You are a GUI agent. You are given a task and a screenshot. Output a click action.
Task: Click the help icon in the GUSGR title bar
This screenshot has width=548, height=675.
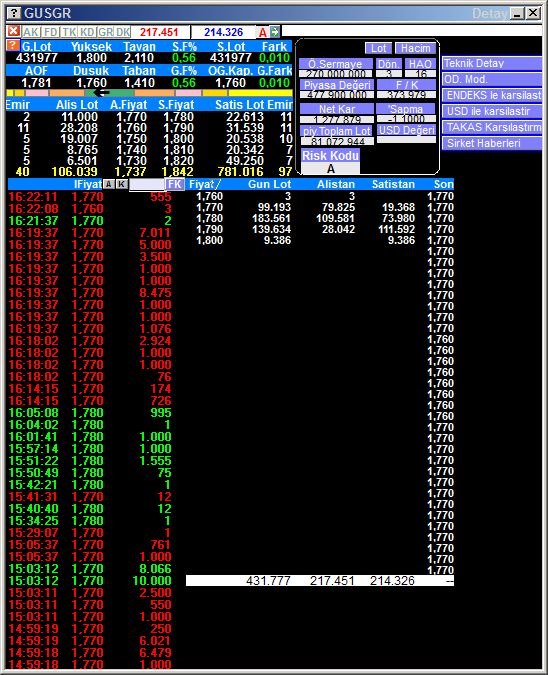[x=13, y=13]
